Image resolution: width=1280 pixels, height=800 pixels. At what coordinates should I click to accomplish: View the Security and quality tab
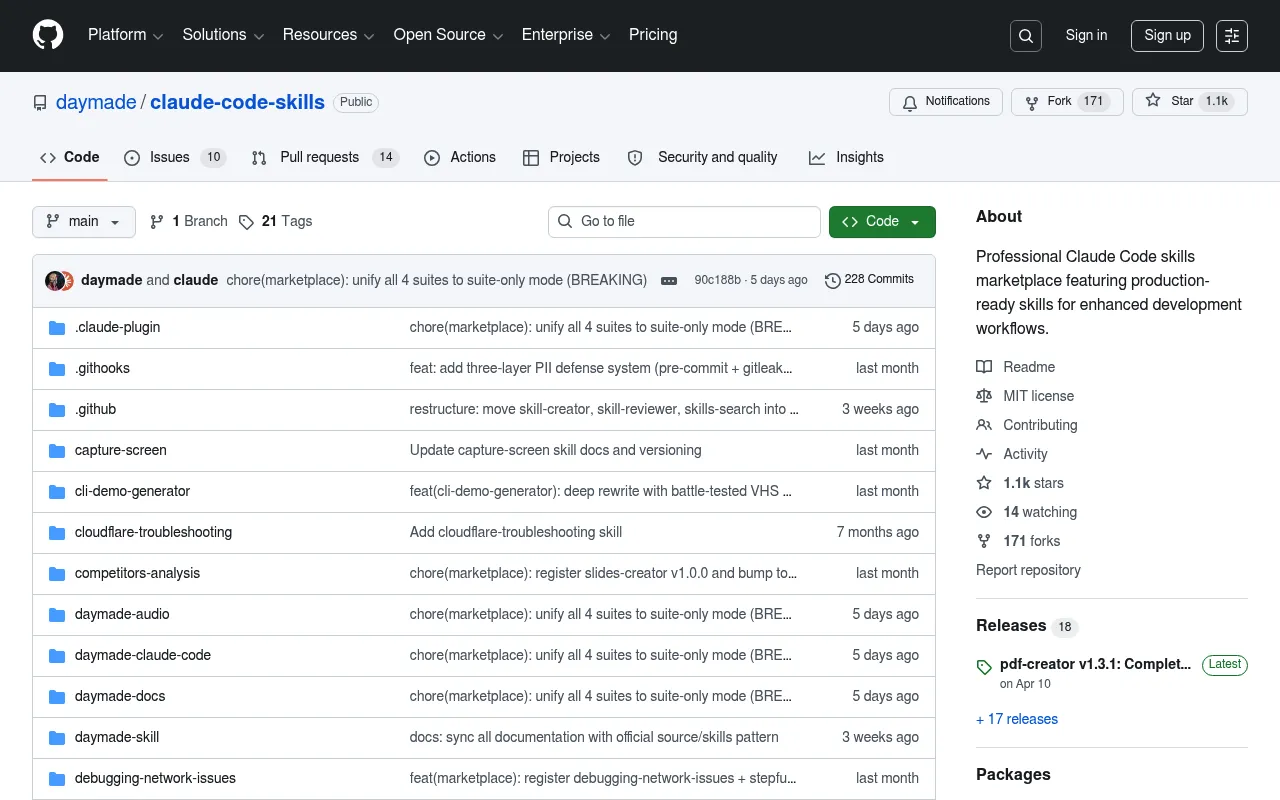(x=703, y=157)
